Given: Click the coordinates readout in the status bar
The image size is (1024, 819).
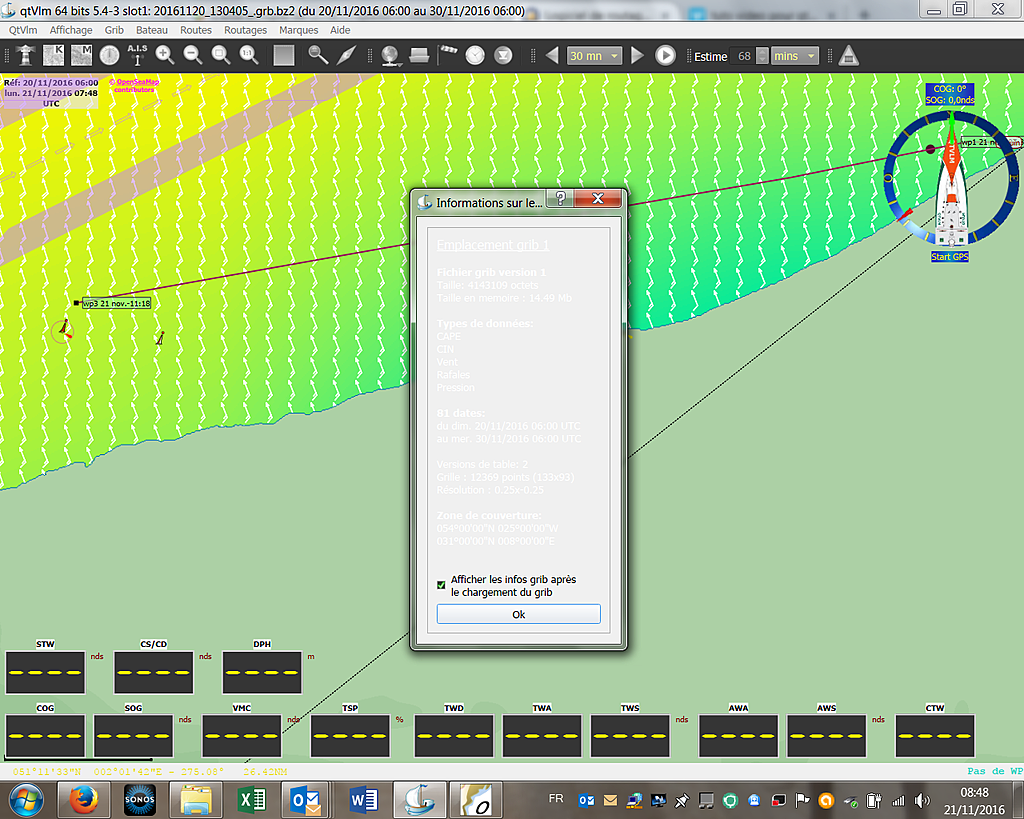Looking at the screenshot, I should (x=150, y=771).
